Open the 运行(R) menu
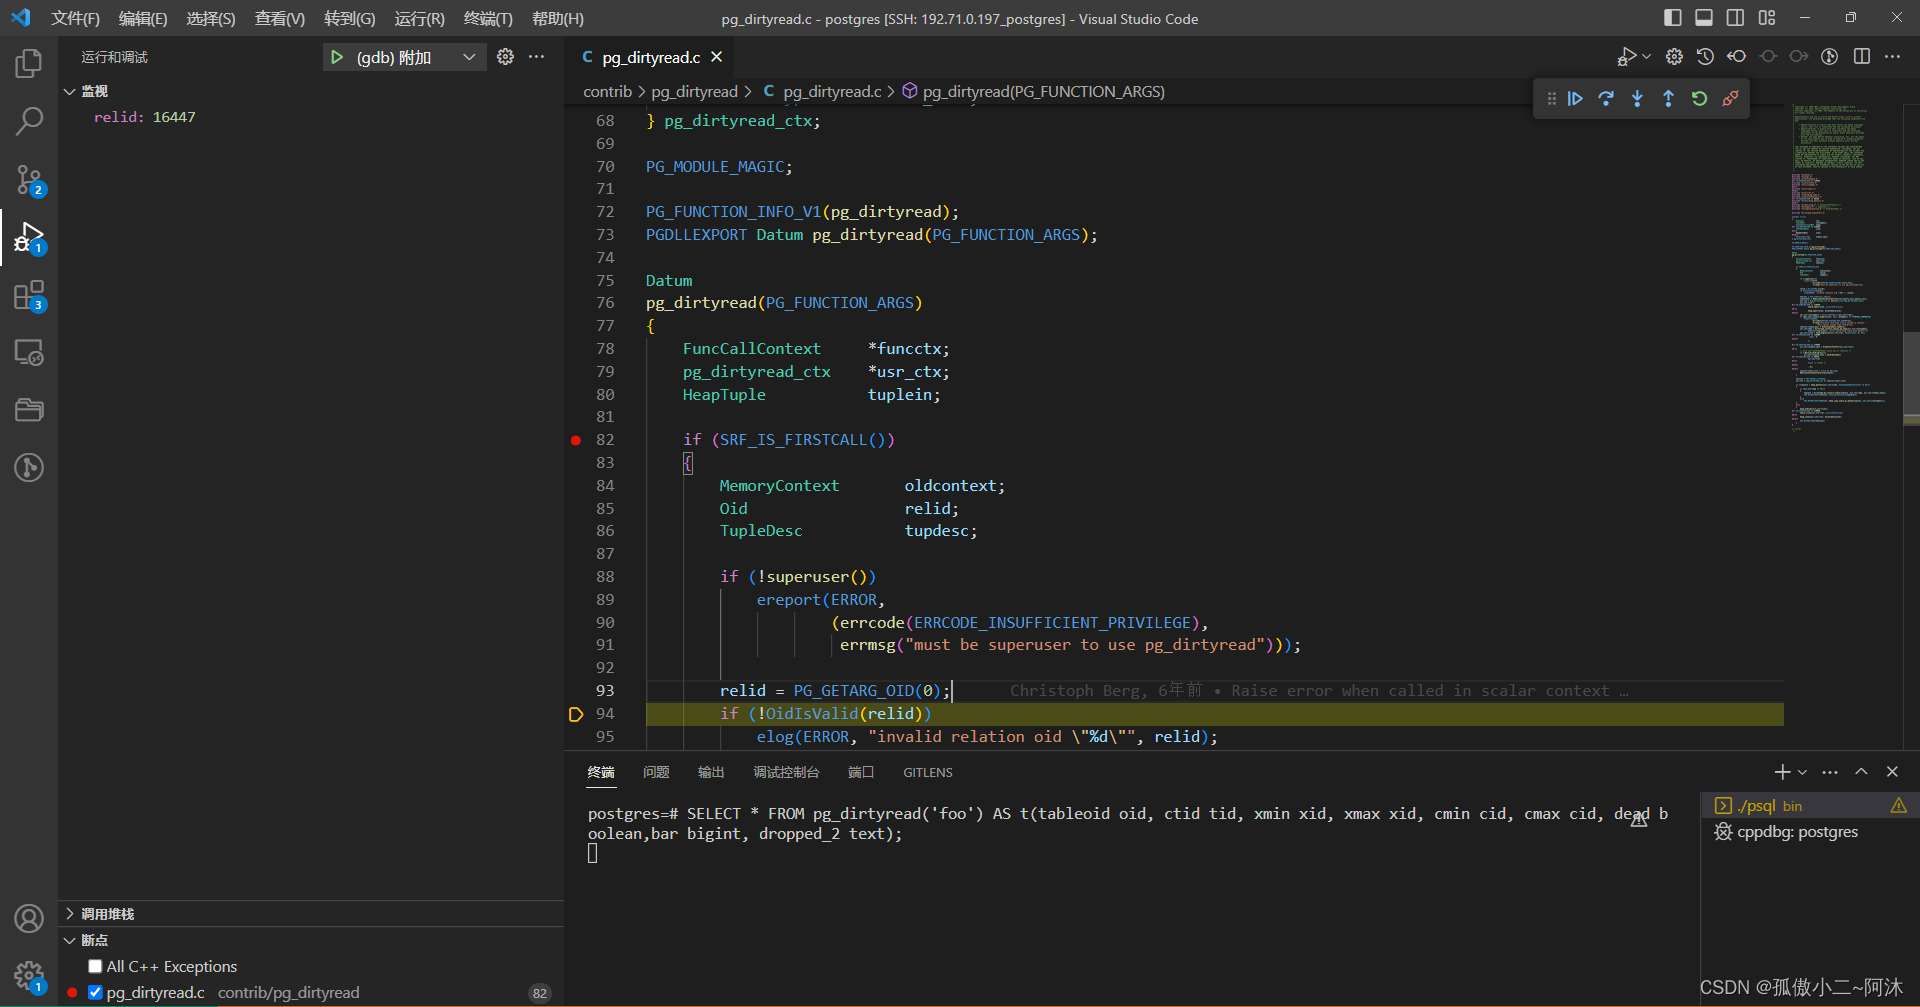The height and width of the screenshot is (1007, 1920). click(420, 18)
